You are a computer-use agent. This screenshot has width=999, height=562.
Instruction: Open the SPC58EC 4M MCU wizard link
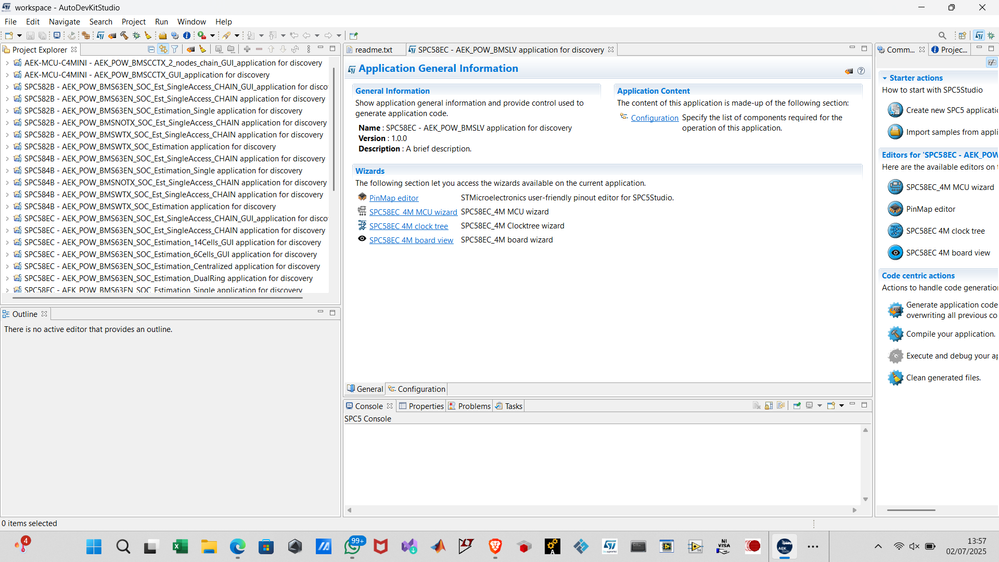413,212
